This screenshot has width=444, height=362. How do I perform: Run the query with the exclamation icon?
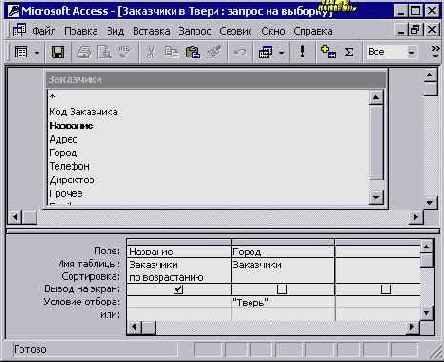[302, 52]
